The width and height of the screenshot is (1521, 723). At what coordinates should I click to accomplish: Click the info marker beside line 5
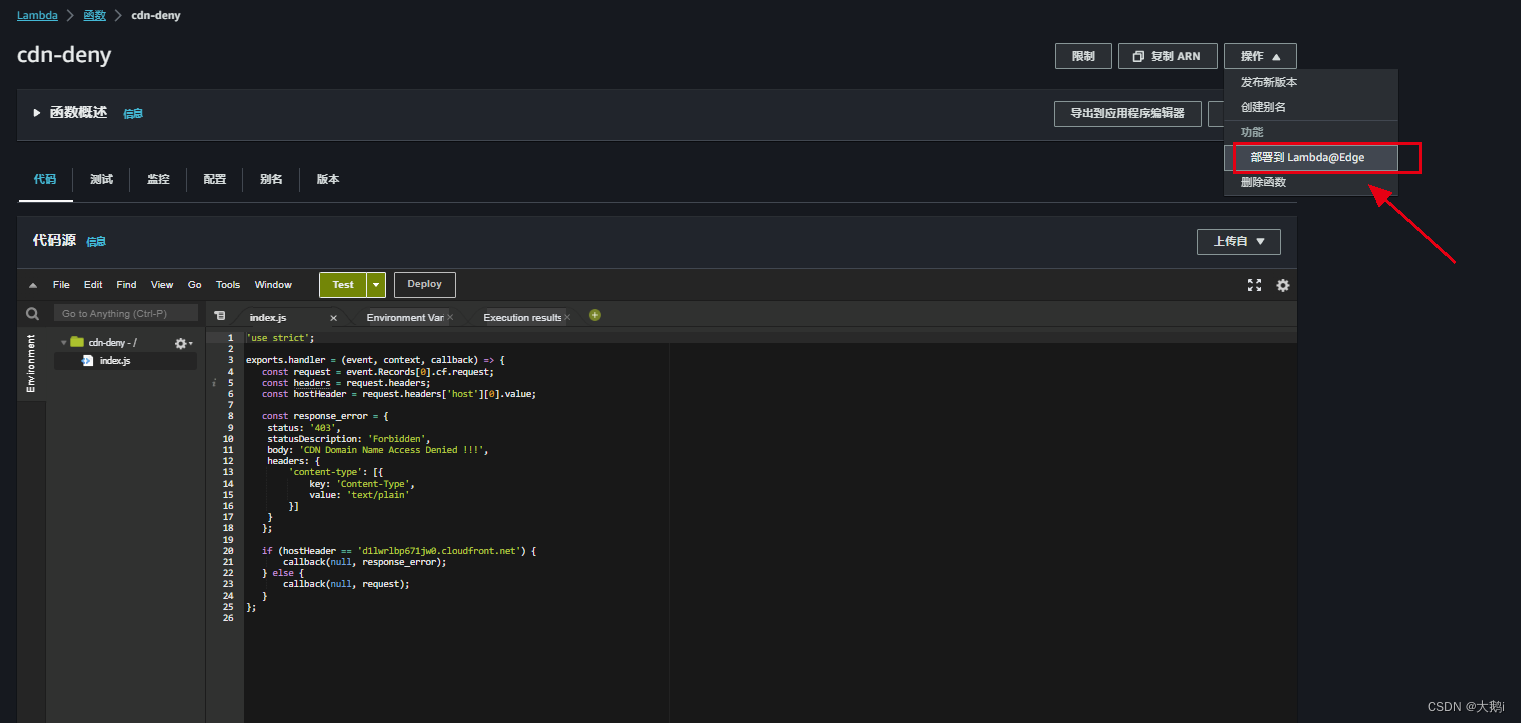[214, 383]
